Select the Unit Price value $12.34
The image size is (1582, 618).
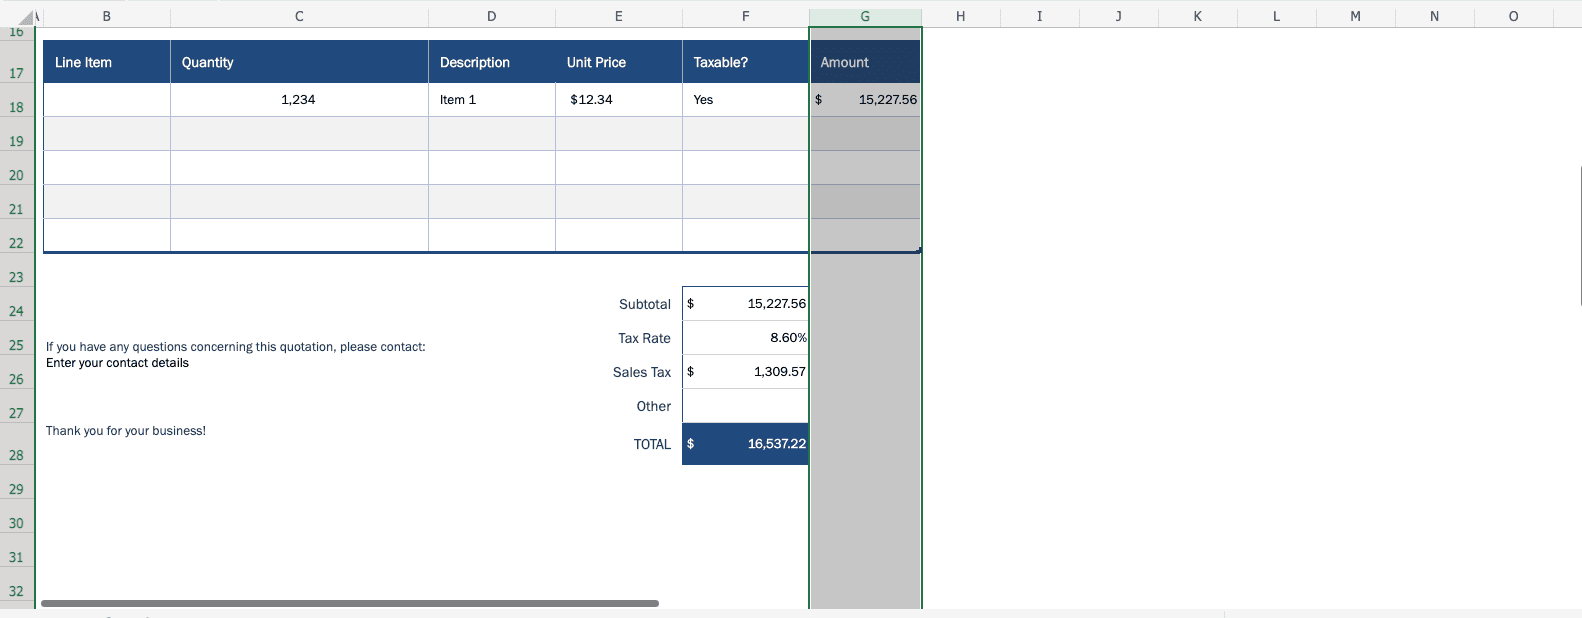click(618, 100)
